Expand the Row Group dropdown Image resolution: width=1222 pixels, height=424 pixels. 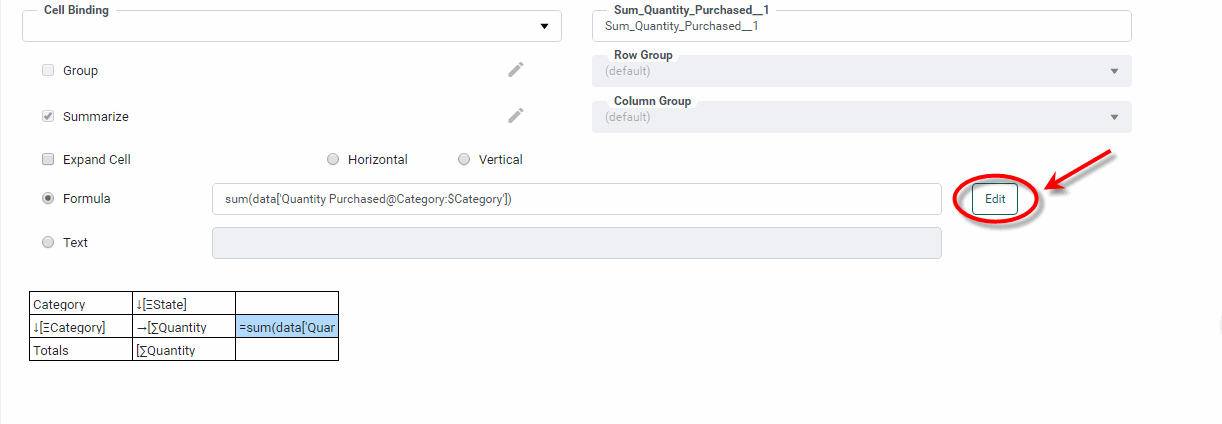coord(1114,71)
